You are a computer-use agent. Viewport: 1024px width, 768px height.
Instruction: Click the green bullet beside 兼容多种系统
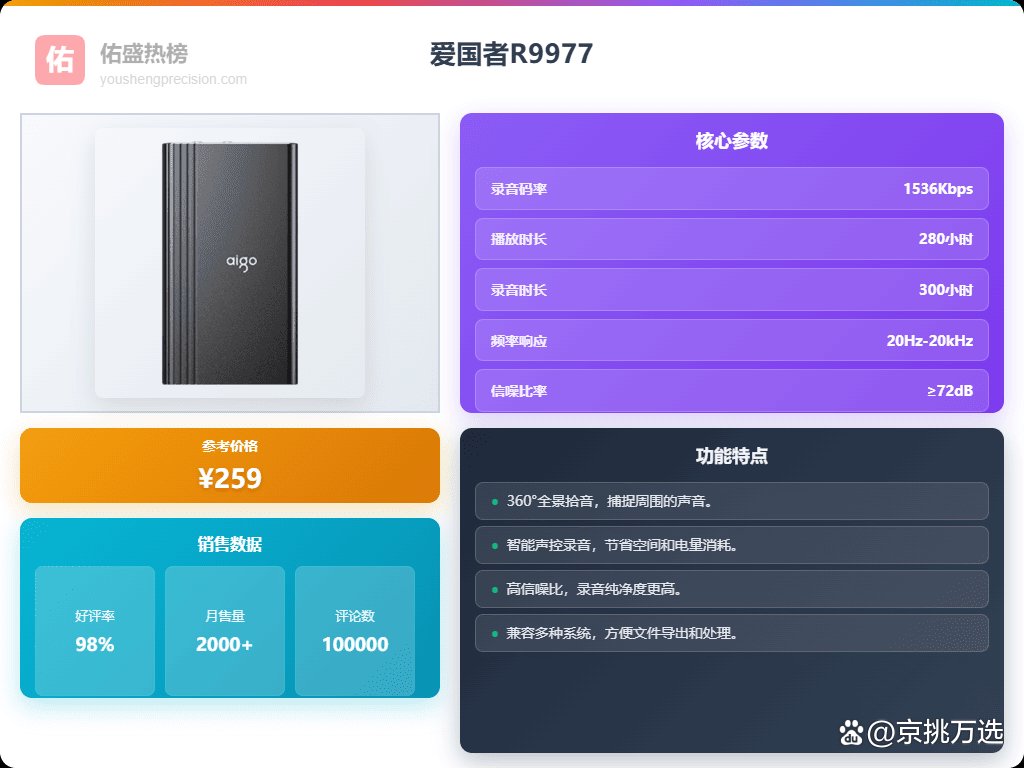click(x=495, y=633)
